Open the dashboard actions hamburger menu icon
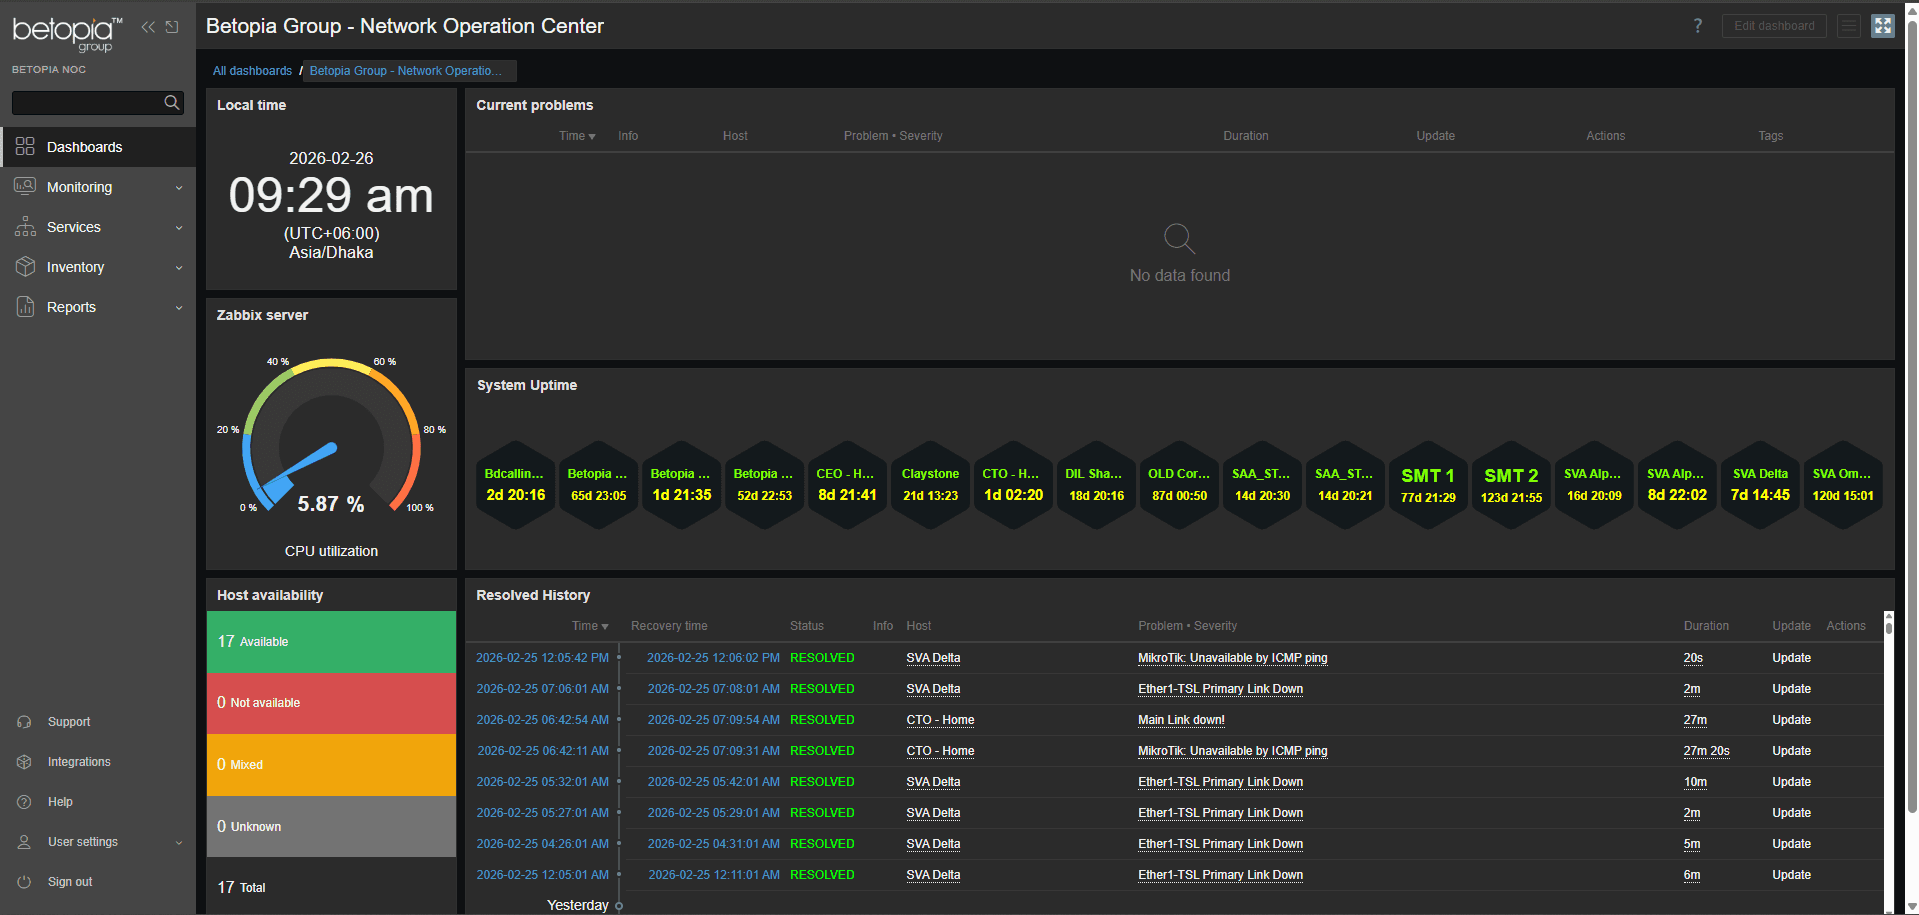Viewport: 1919px width, 915px height. tap(1849, 26)
